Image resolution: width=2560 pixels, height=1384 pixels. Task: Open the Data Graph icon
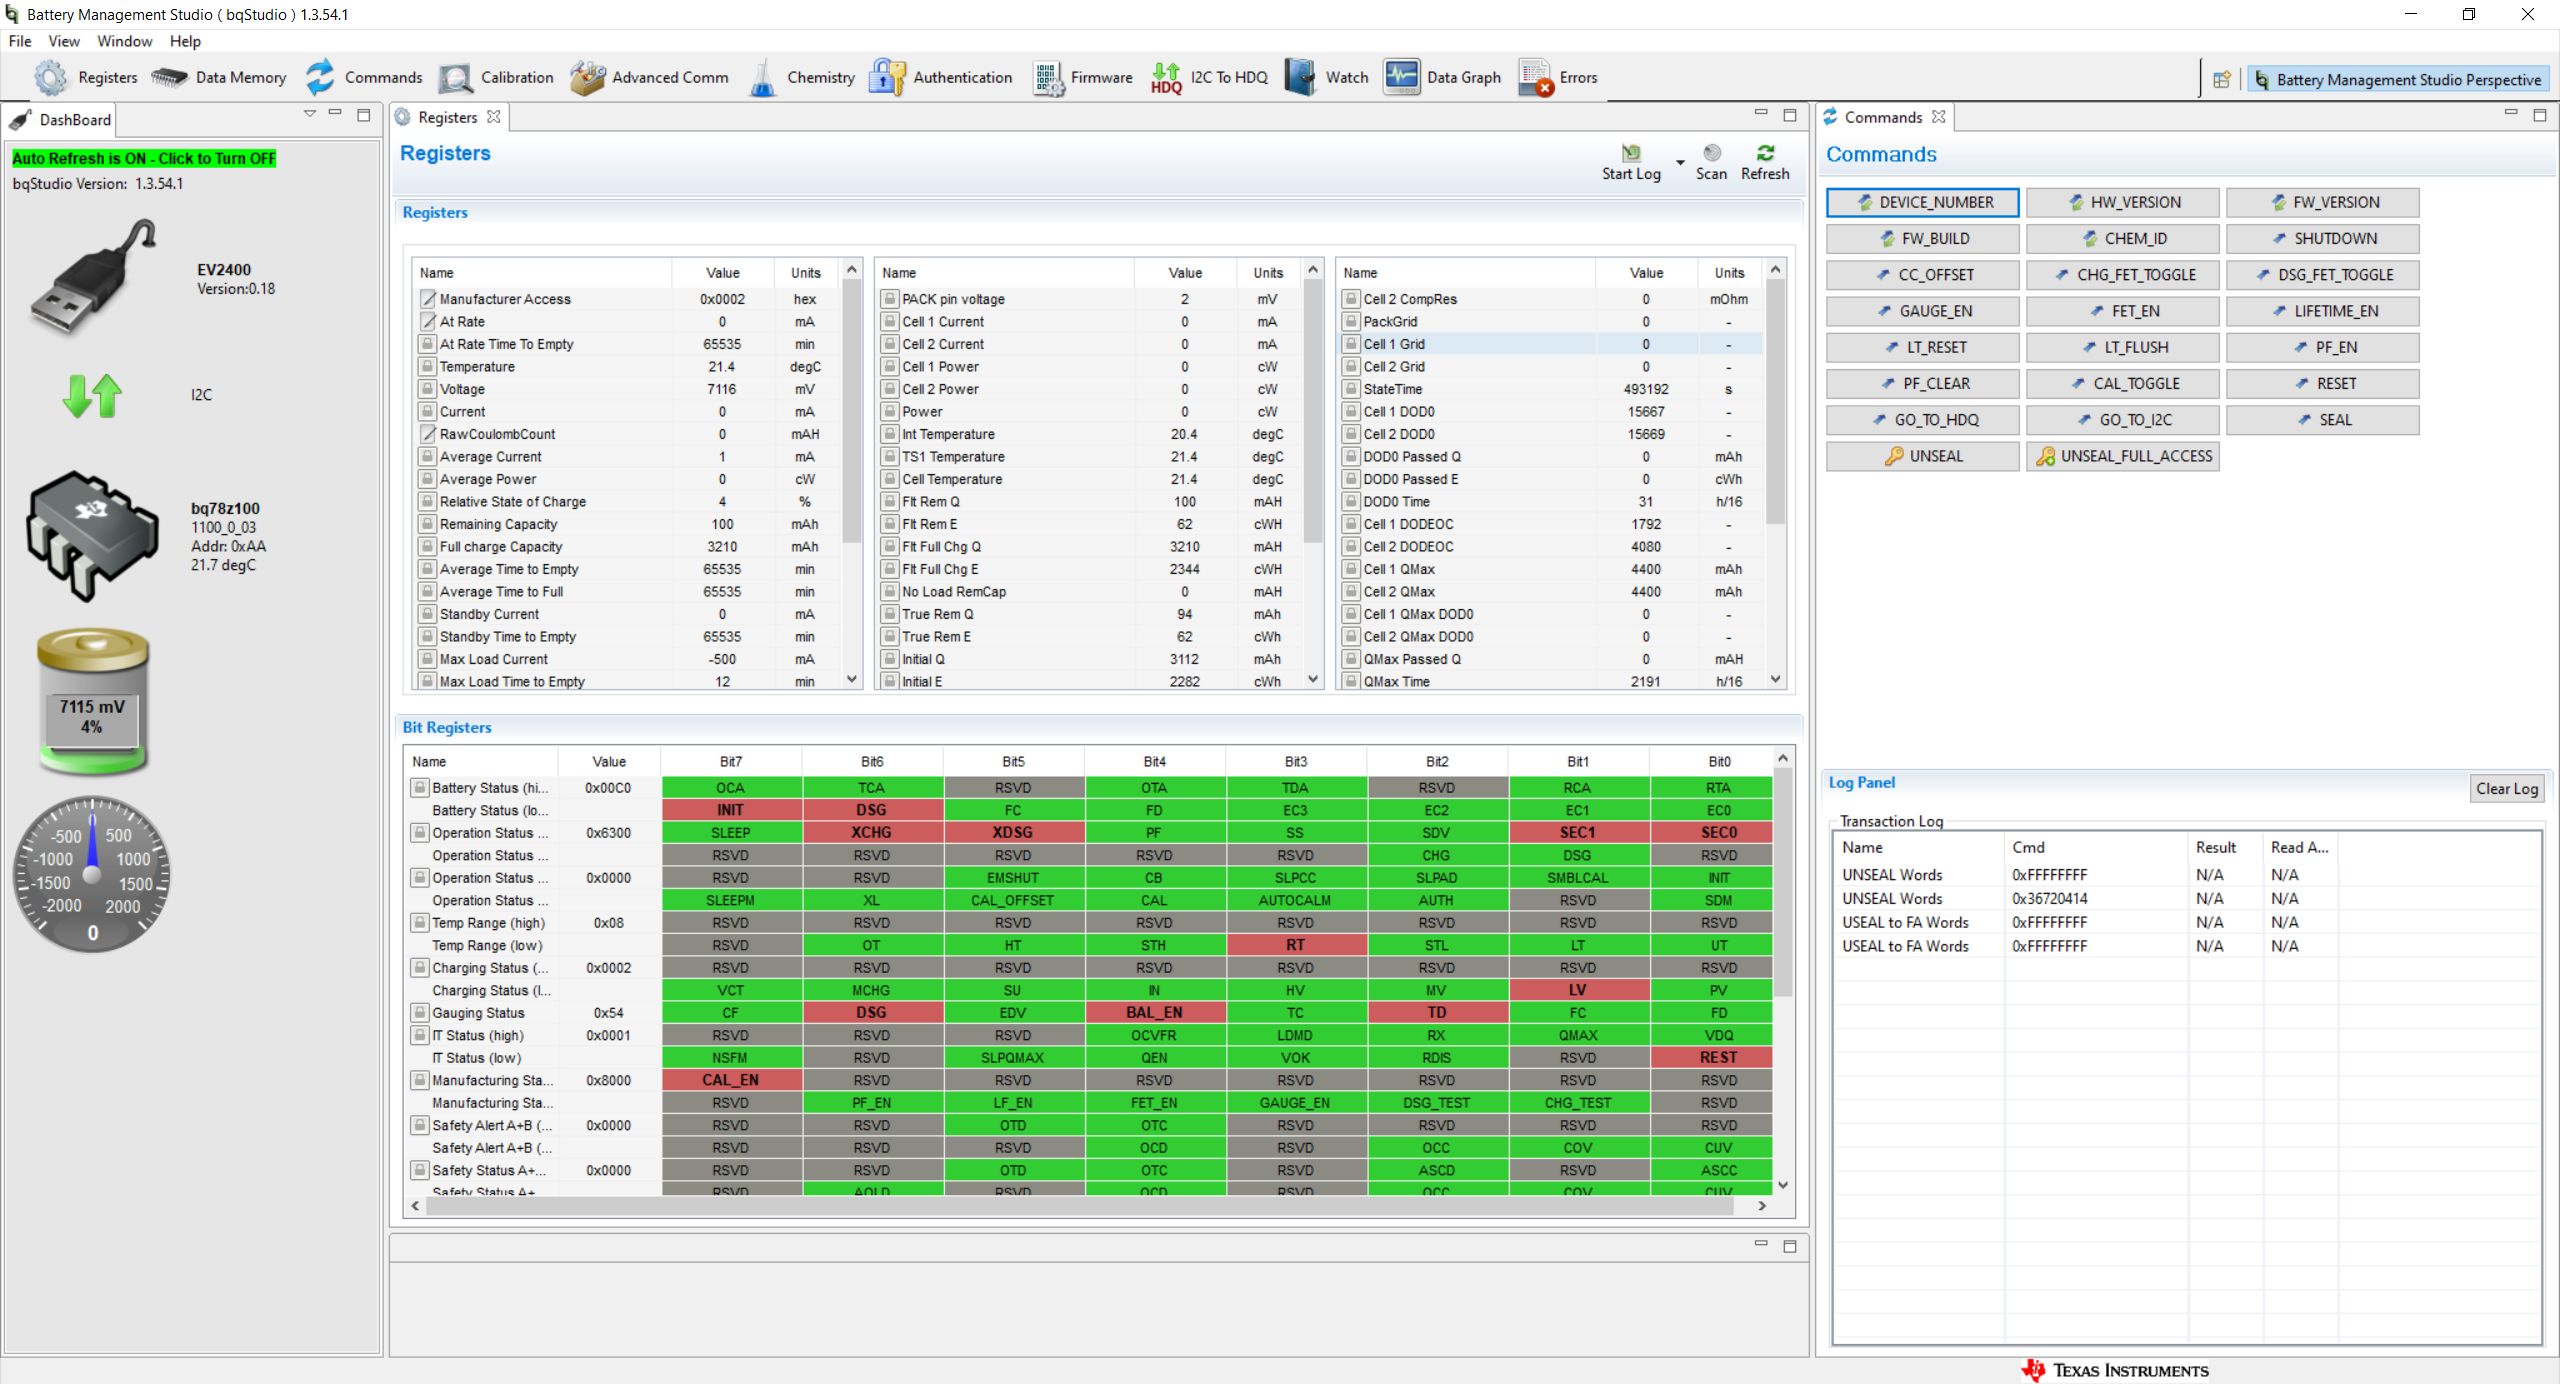coord(1402,77)
